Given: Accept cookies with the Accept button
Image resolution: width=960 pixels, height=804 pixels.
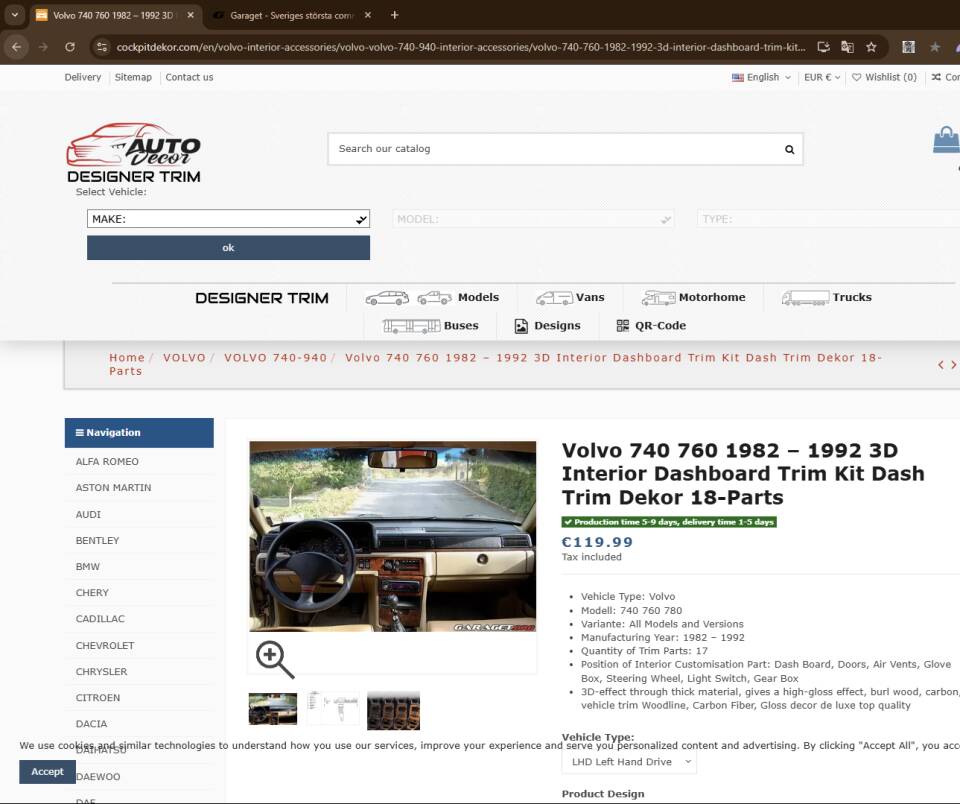Looking at the screenshot, I should click(x=47, y=772).
